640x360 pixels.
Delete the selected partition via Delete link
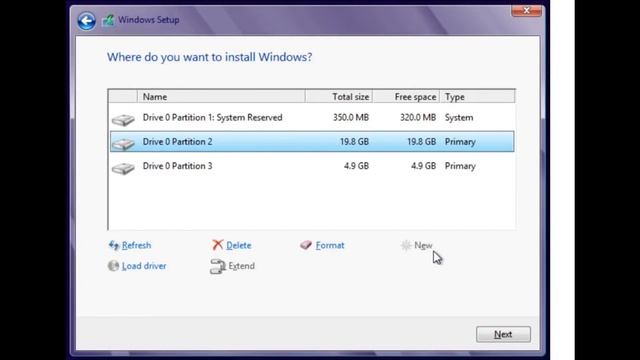coord(239,245)
